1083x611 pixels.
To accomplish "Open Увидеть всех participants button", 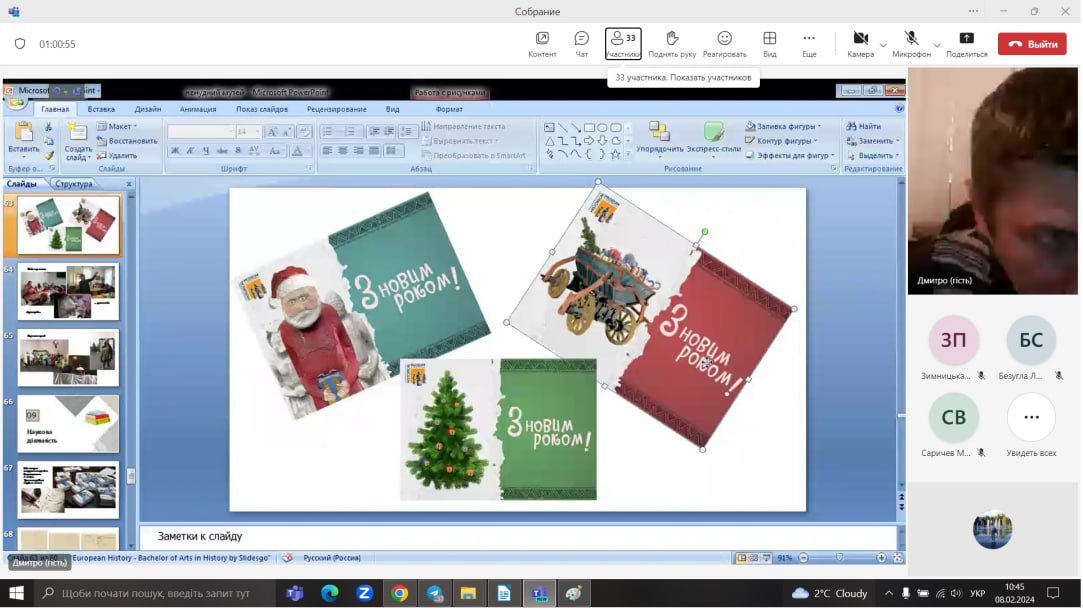I will 1031,417.
